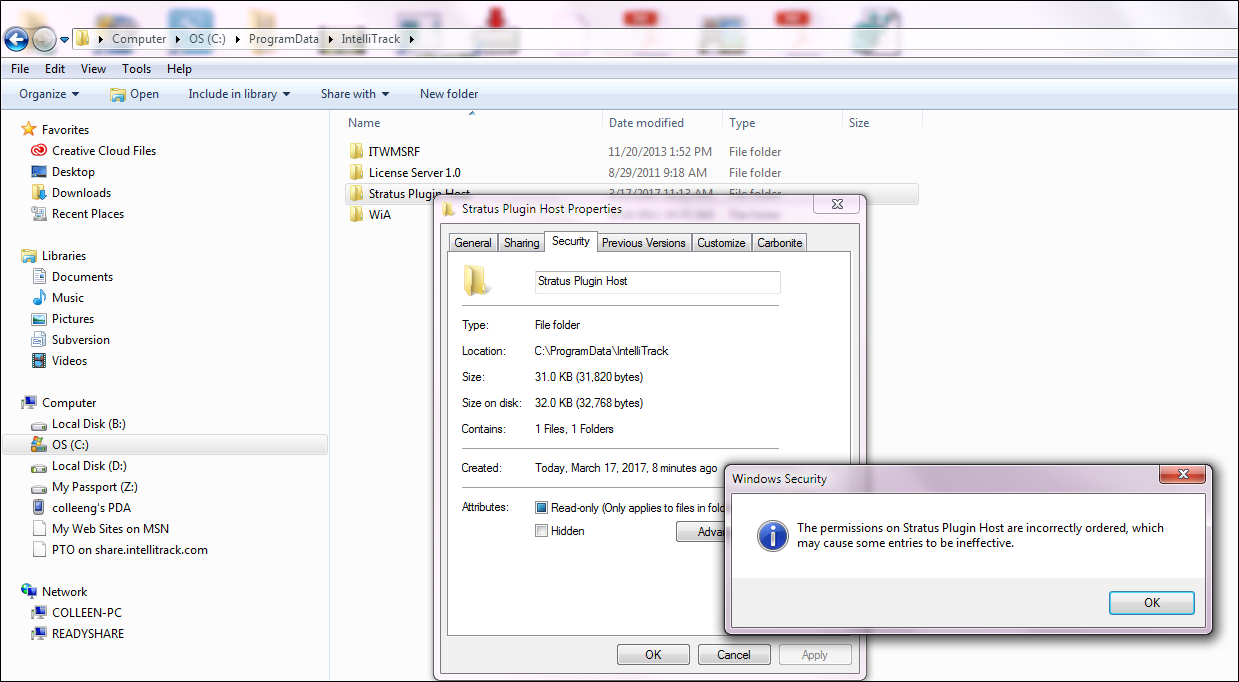Image resolution: width=1239 pixels, height=682 pixels.
Task: Click the Security tab in Properties
Action: [571, 241]
